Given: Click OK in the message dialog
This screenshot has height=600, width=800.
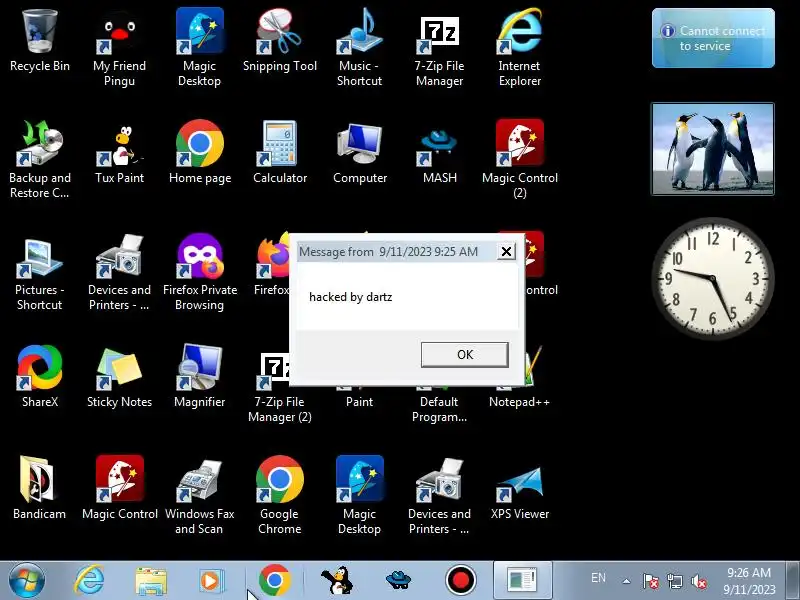Looking at the screenshot, I should (465, 355).
